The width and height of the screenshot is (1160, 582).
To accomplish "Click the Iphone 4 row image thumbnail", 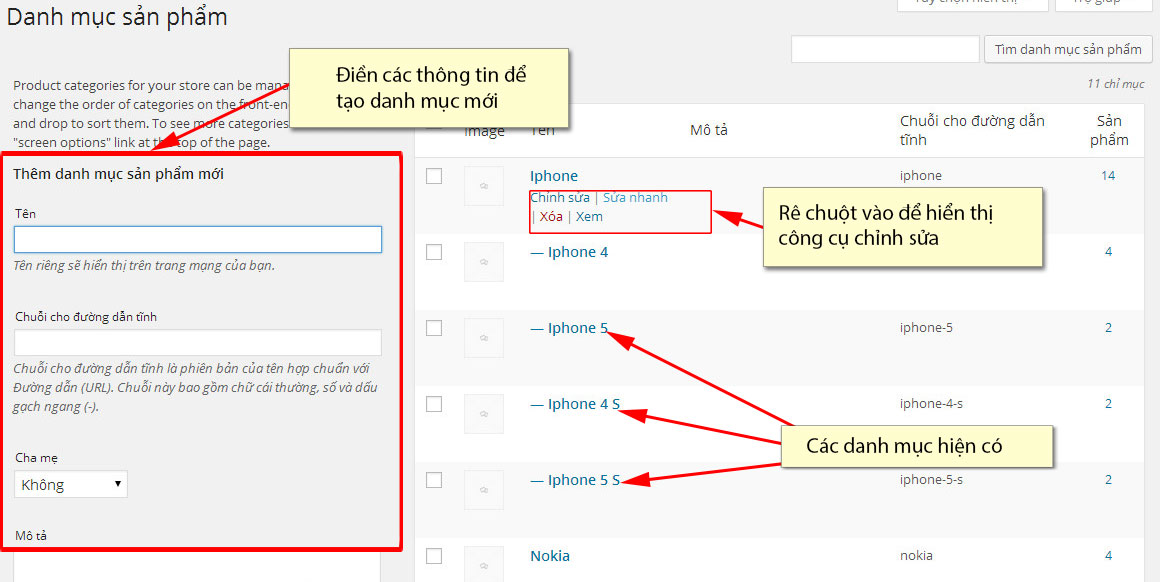I will [x=484, y=262].
